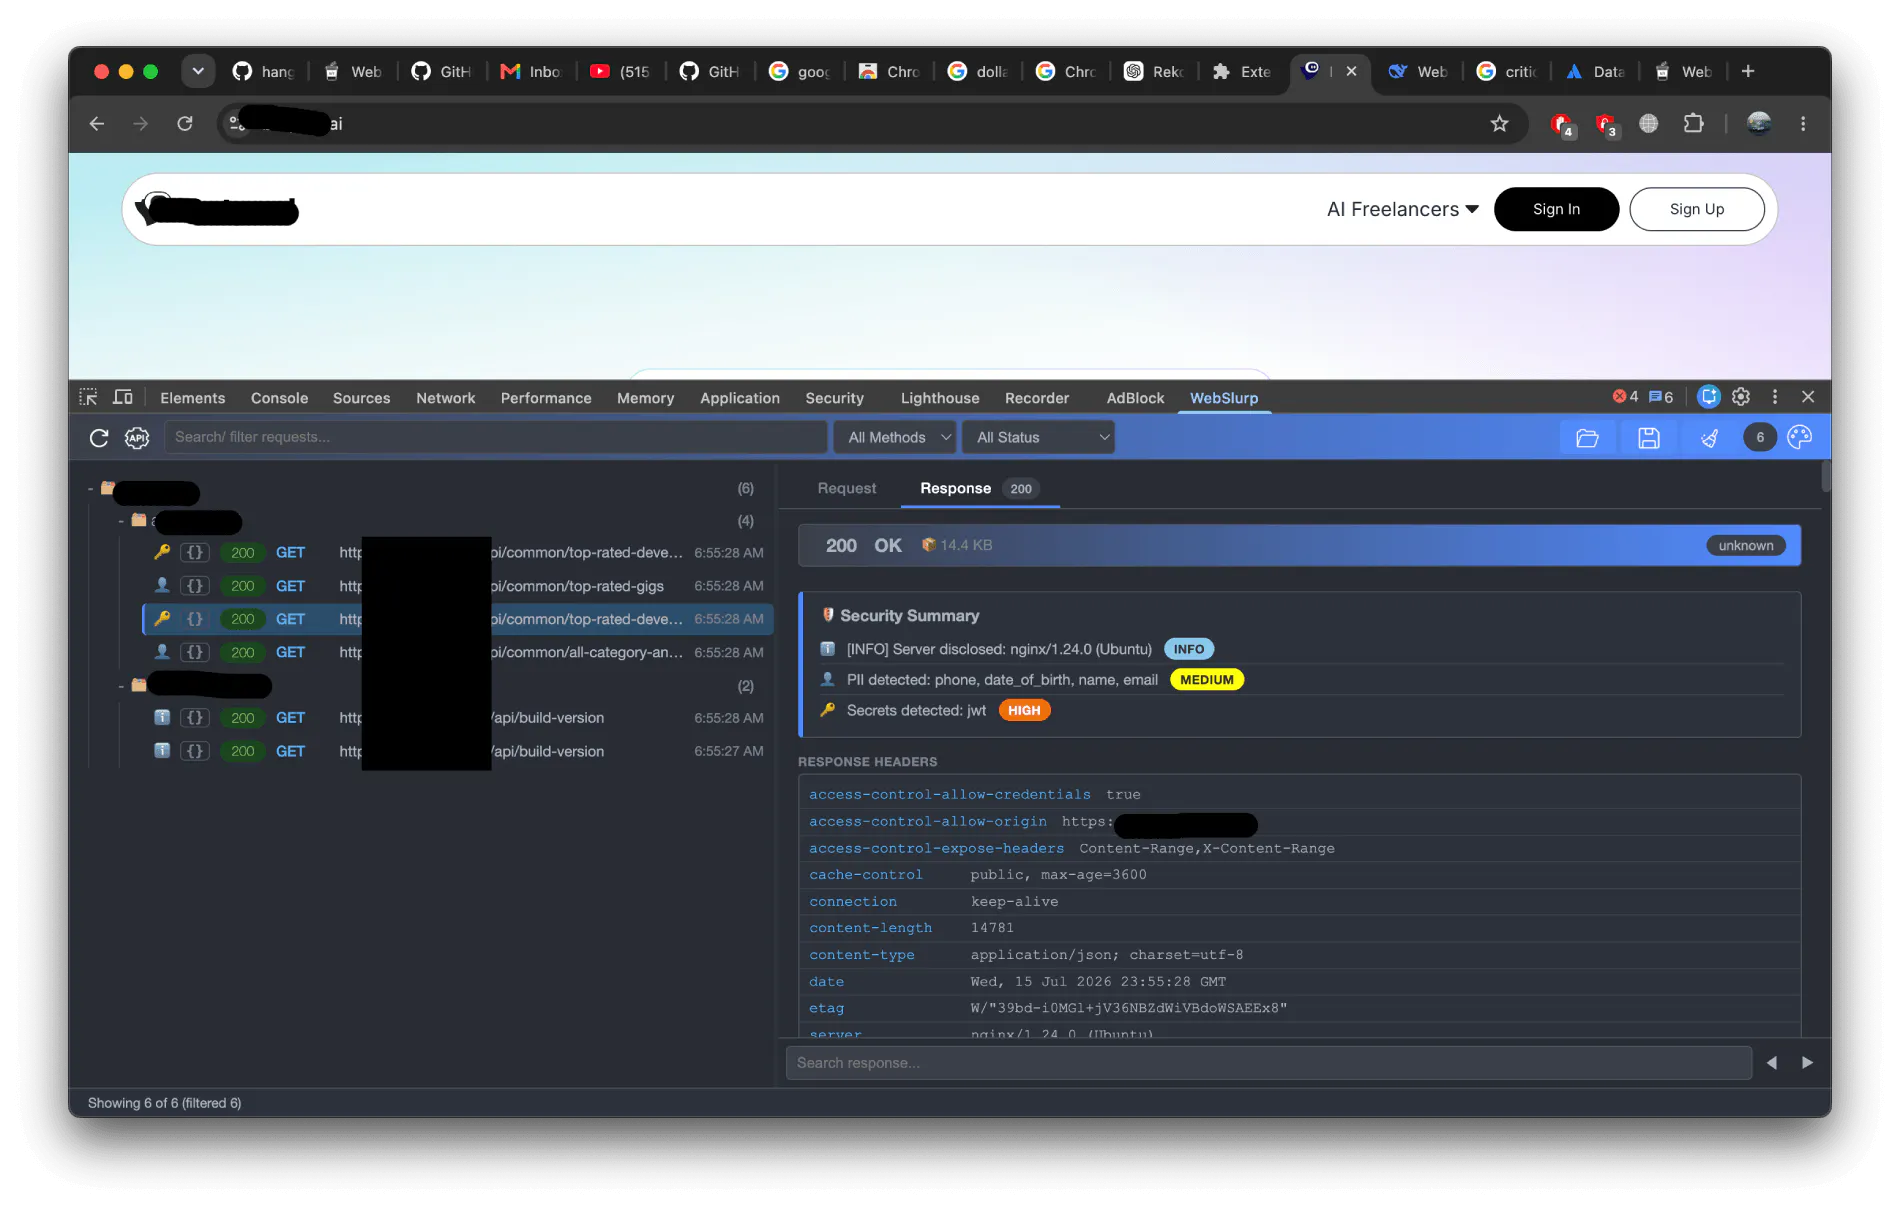The width and height of the screenshot is (1900, 1208).
Task: Click the Sign In button
Action: (x=1556, y=209)
